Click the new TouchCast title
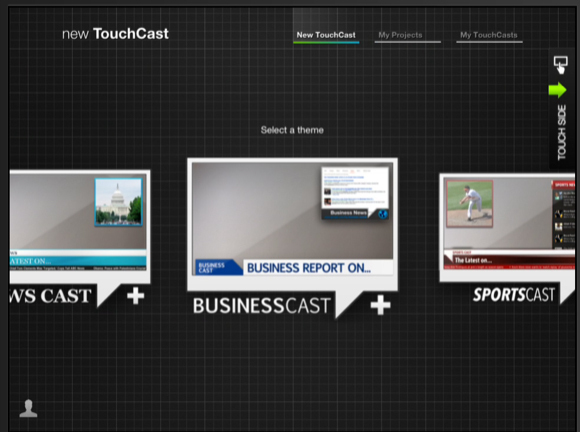The image size is (580, 432). (x=115, y=34)
